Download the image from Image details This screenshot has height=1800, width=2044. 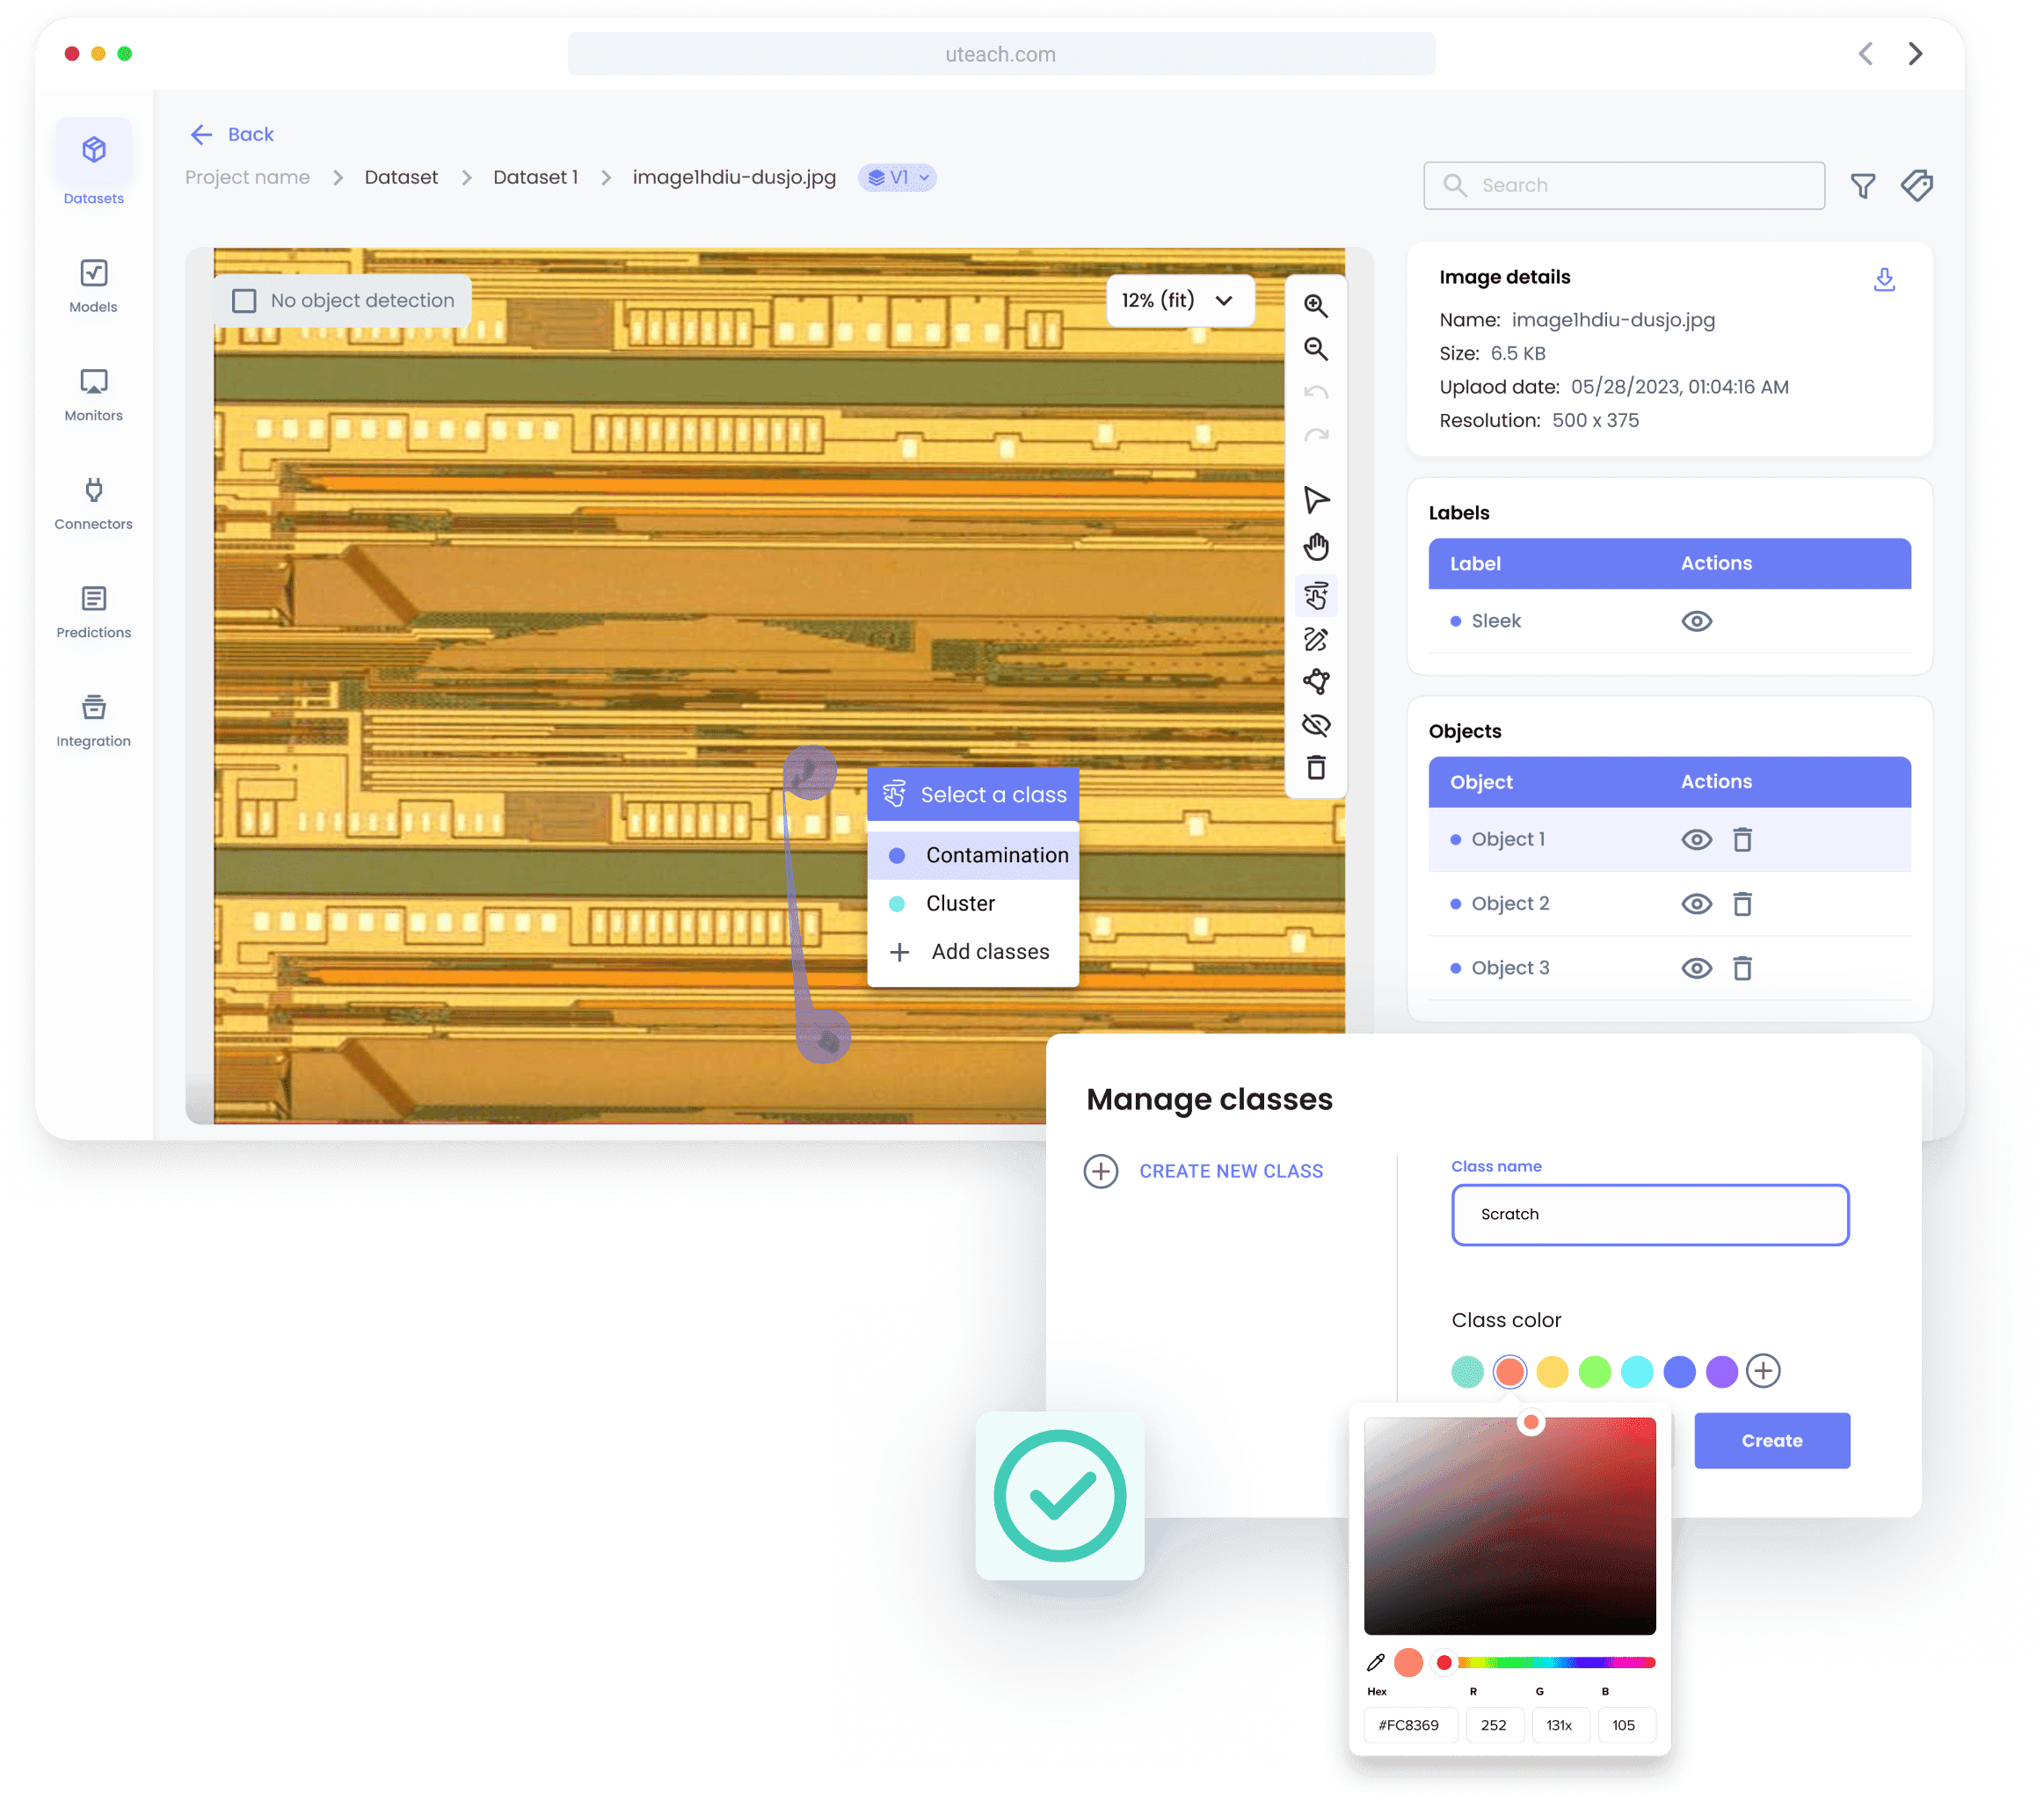coord(1884,279)
